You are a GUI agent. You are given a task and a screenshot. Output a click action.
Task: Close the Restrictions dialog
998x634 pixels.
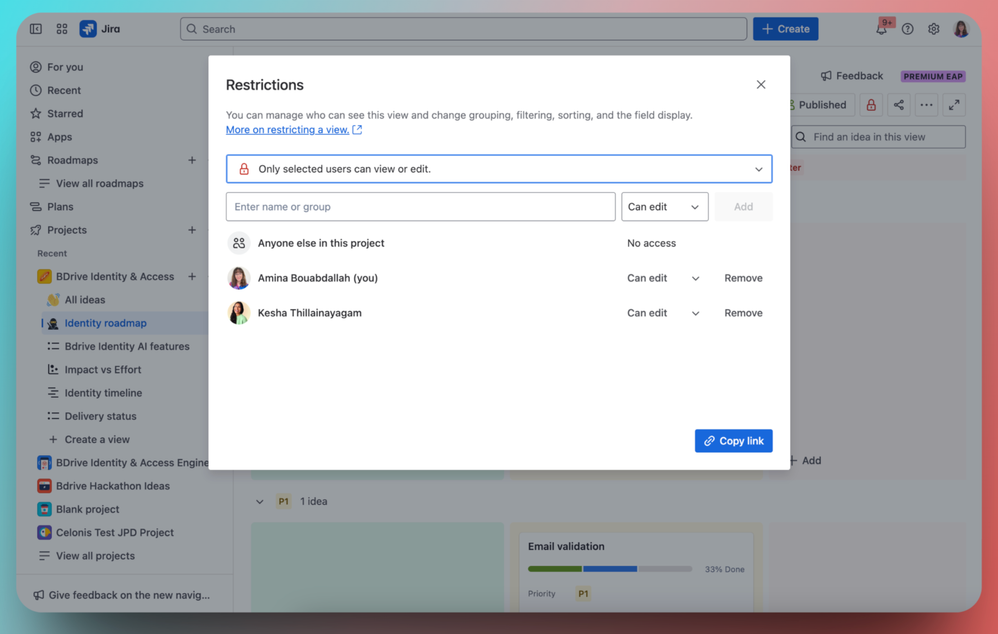click(761, 85)
